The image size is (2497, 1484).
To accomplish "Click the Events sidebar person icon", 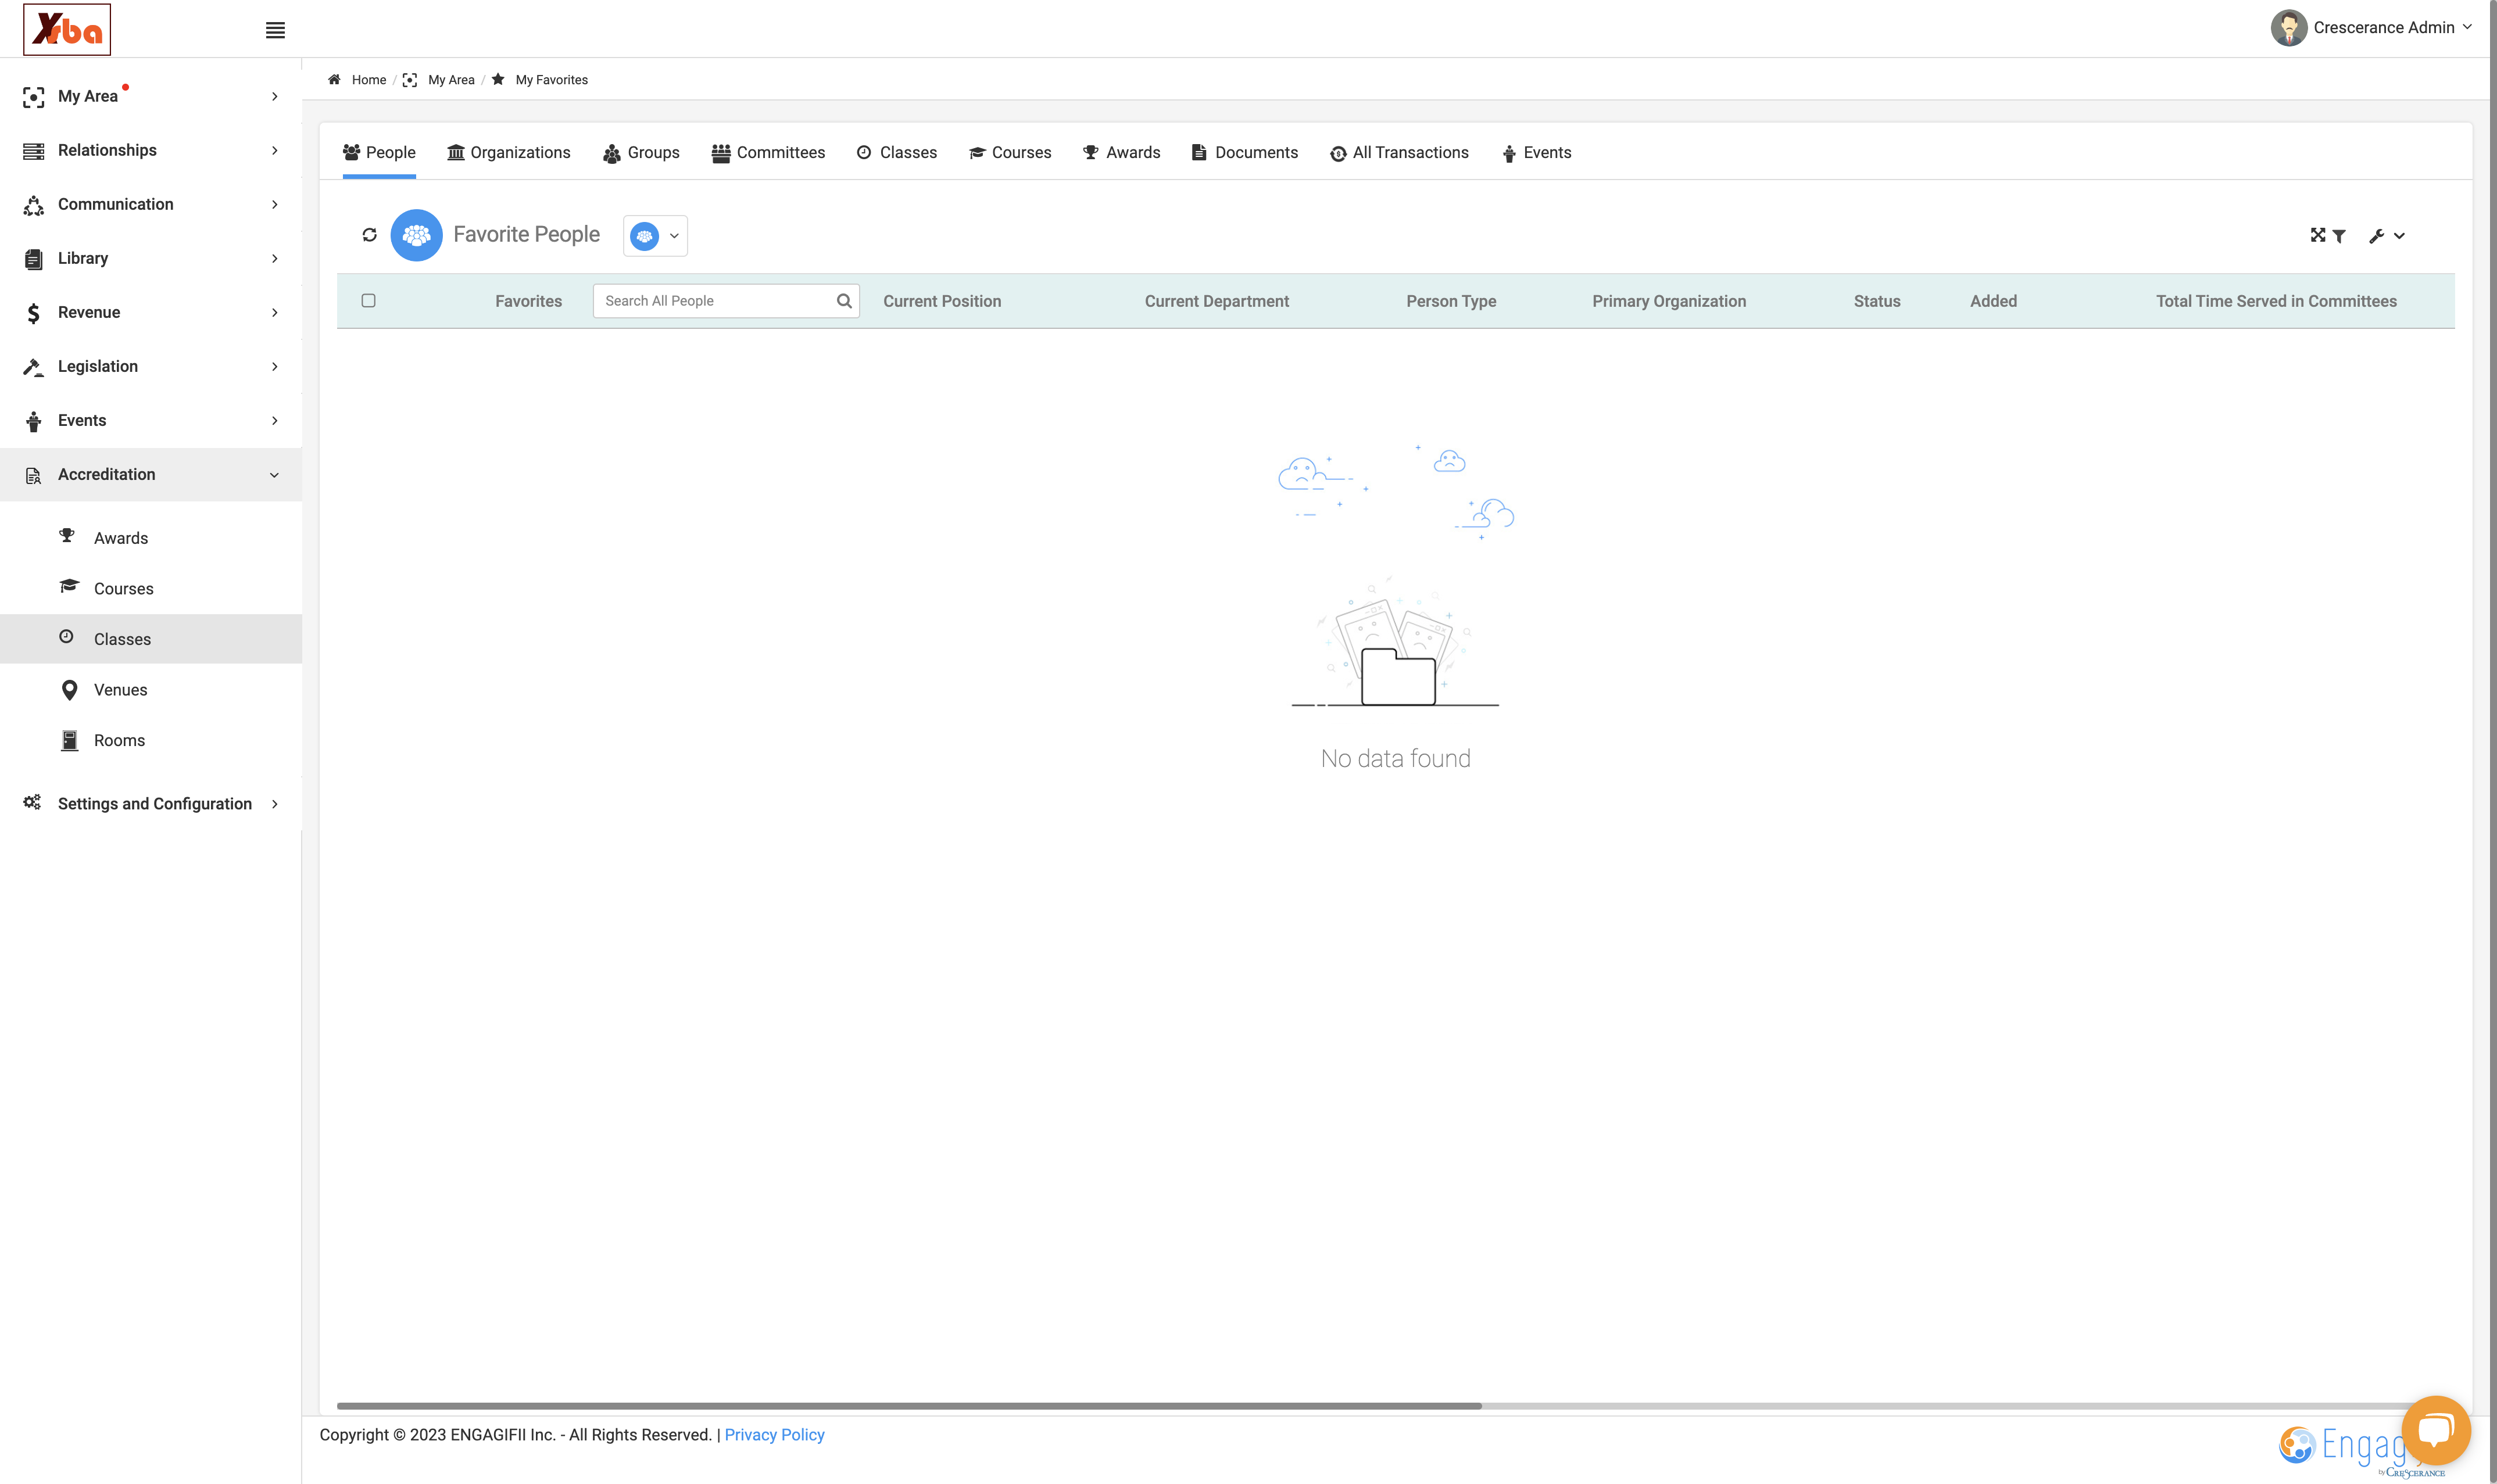I will [34, 421].
